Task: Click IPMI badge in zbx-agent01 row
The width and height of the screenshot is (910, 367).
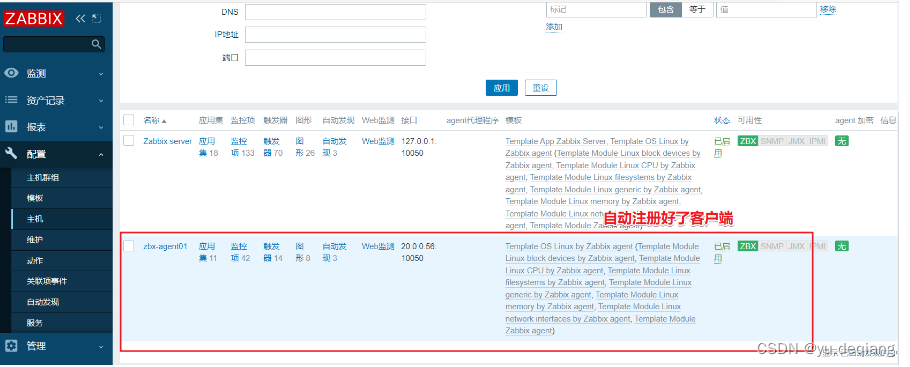Action: click(817, 246)
